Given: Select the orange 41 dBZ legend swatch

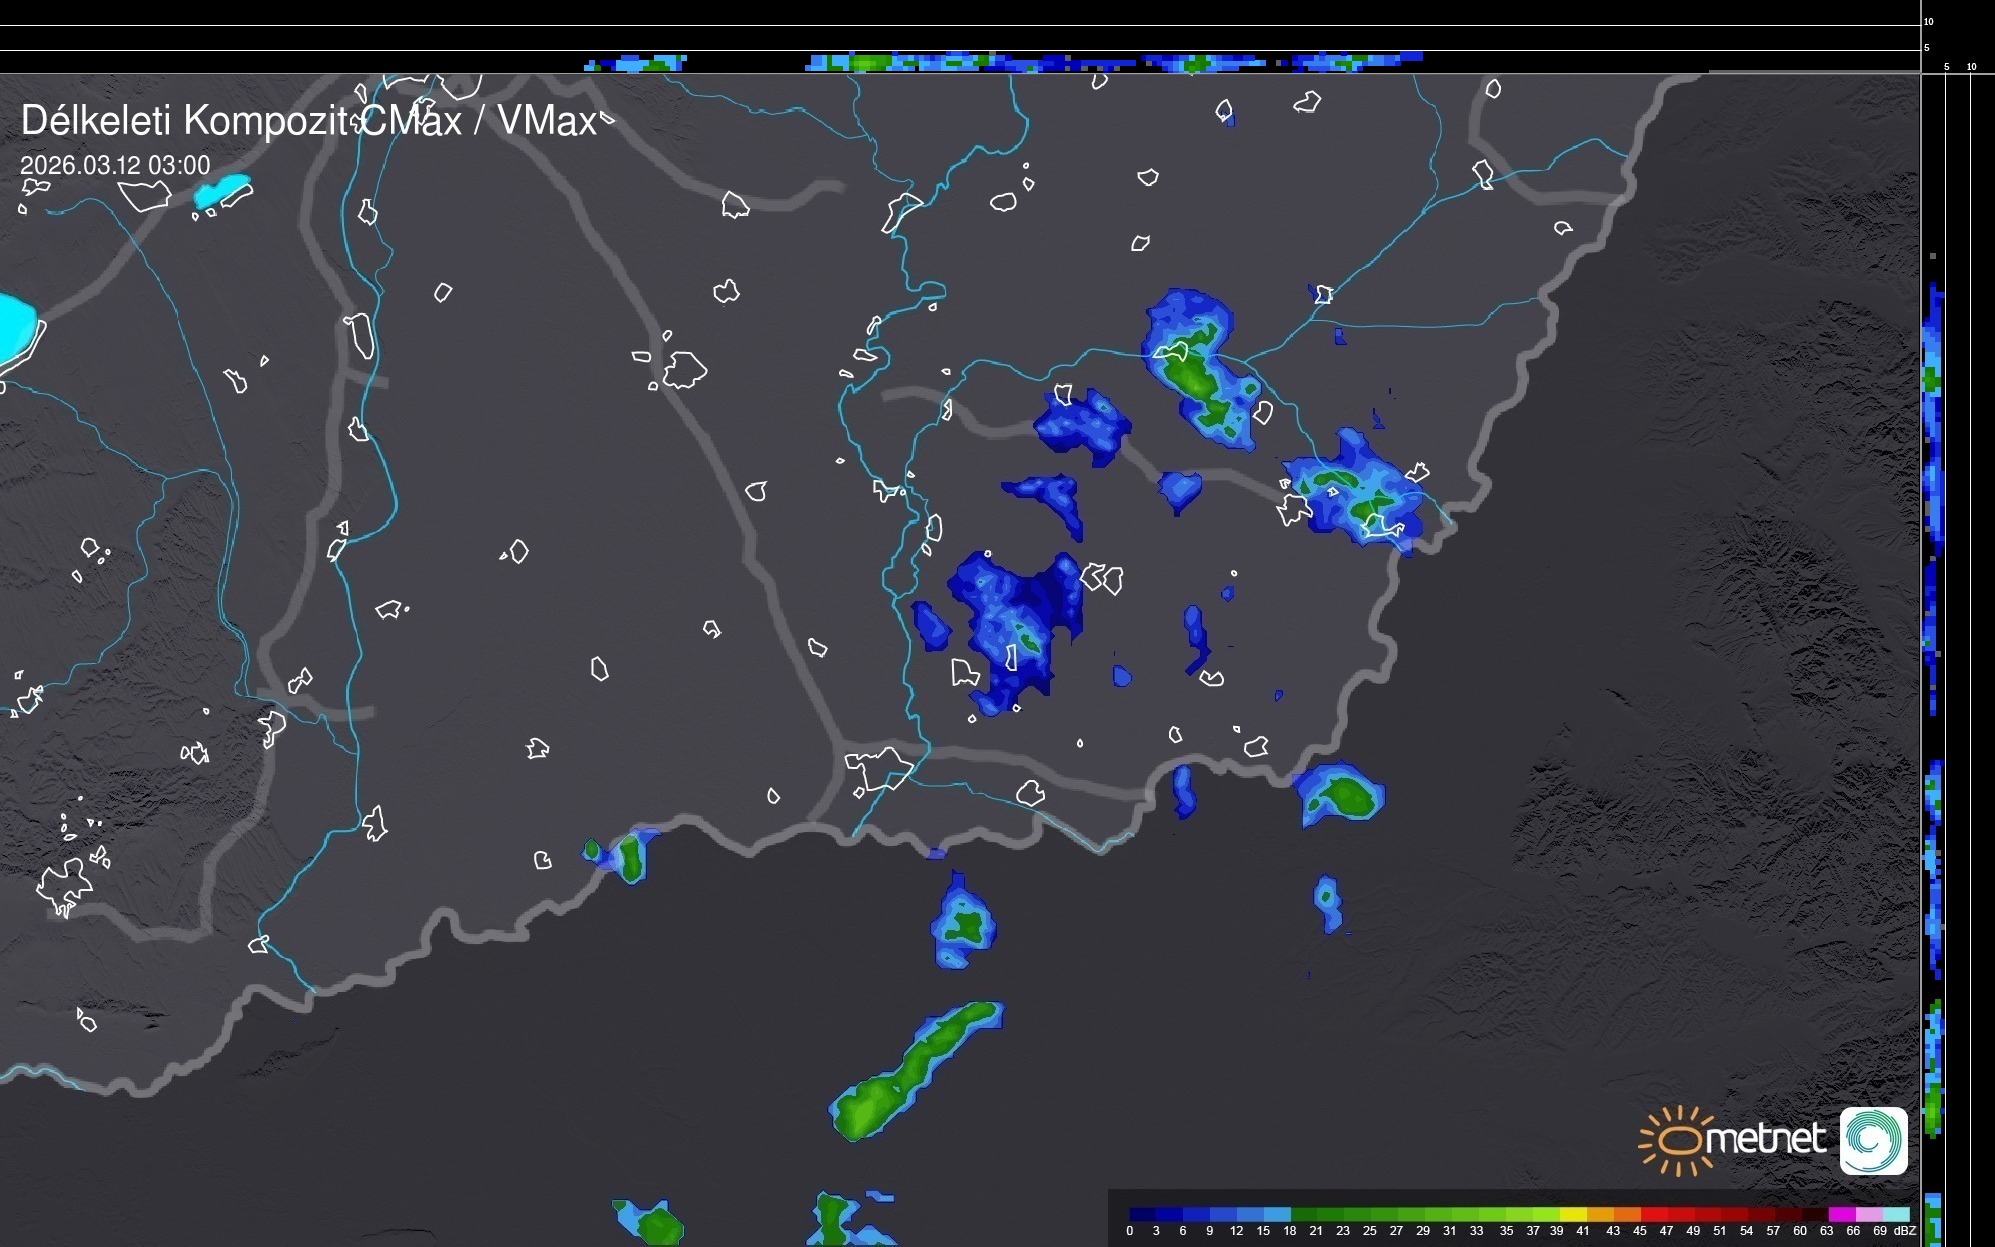Looking at the screenshot, I should [1599, 1214].
